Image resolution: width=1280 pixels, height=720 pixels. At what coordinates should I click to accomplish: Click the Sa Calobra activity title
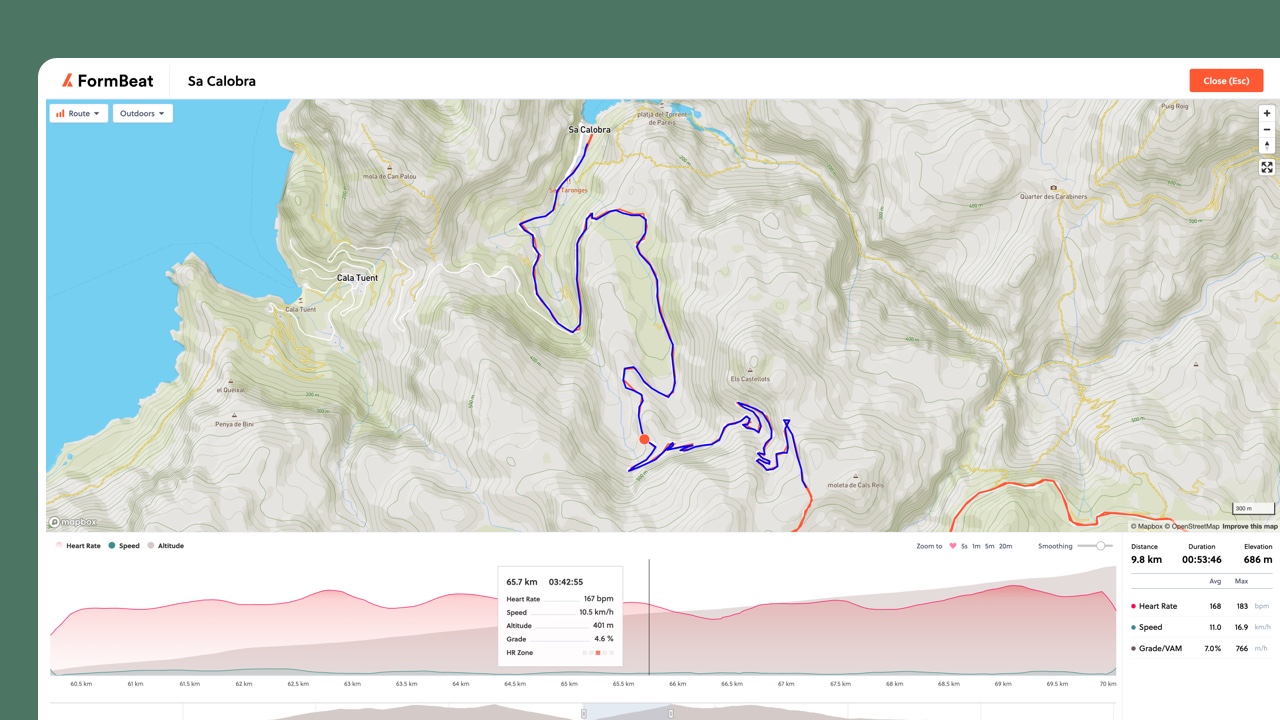point(222,81)
